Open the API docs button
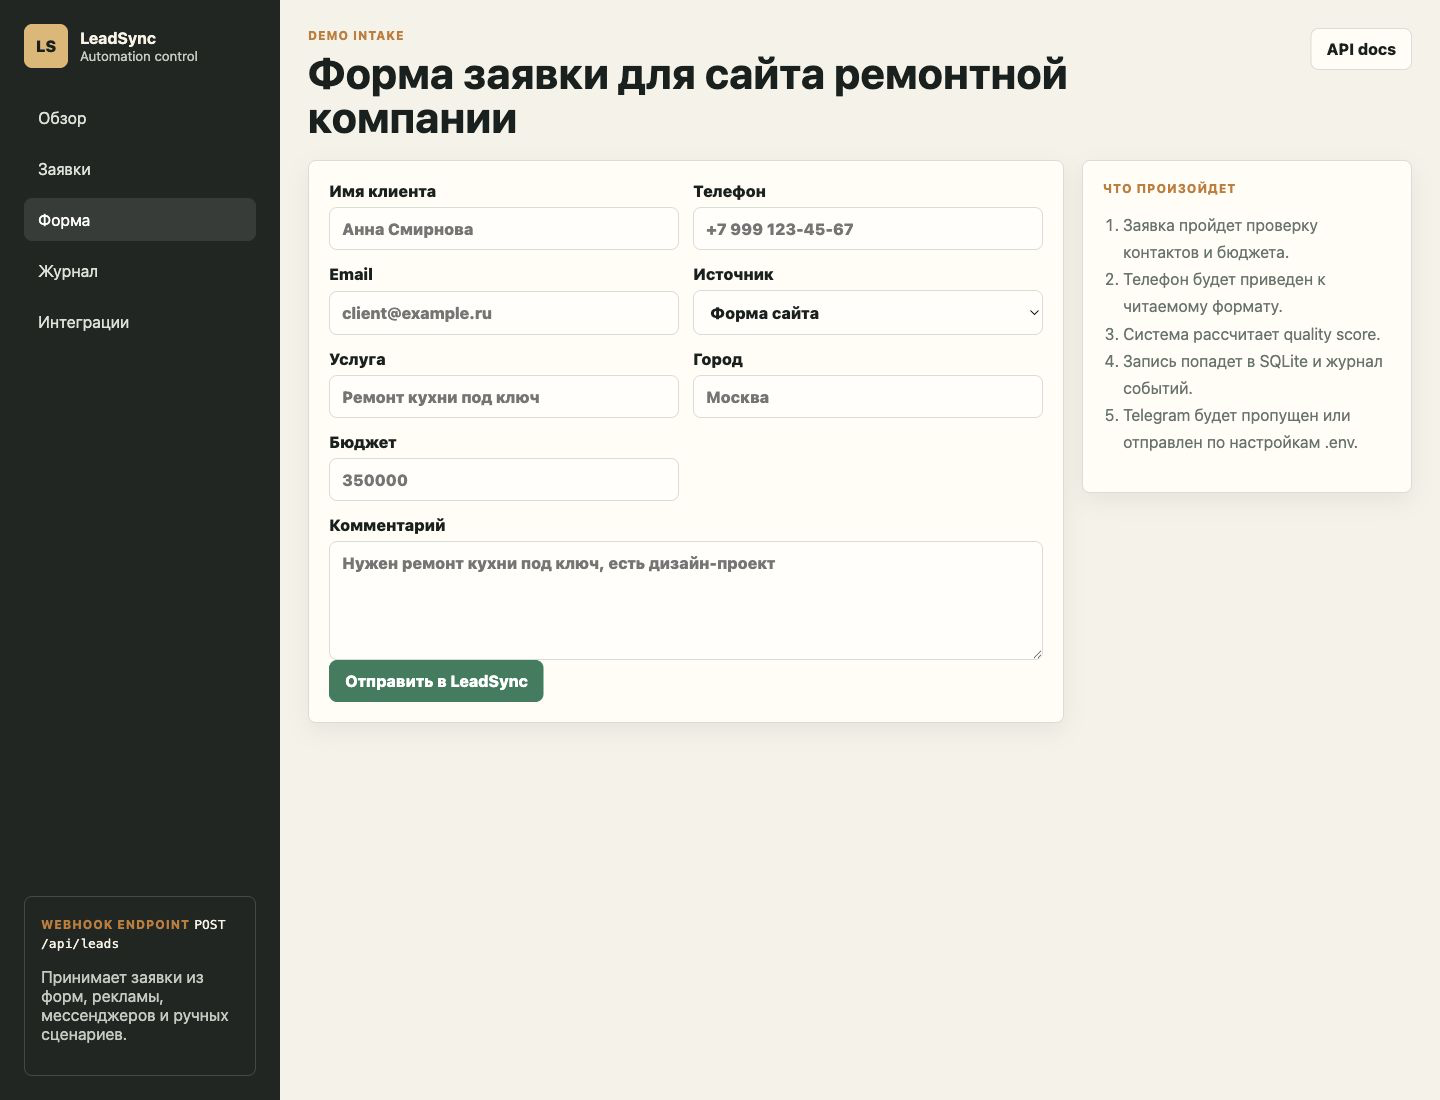This screenshot has width=1440, height=1100. 1361,49
